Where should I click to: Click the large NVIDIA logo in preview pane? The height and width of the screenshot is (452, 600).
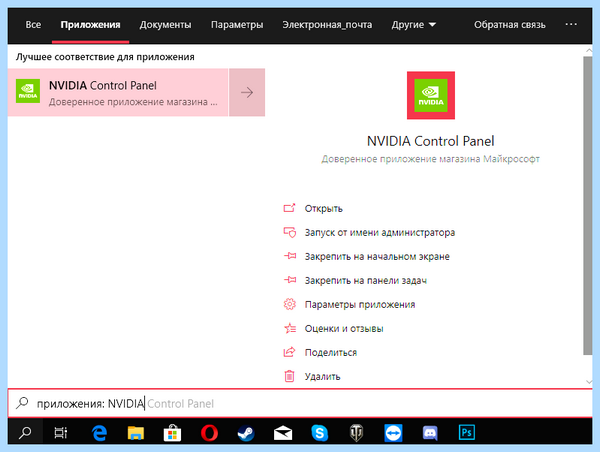coord(430,95)
